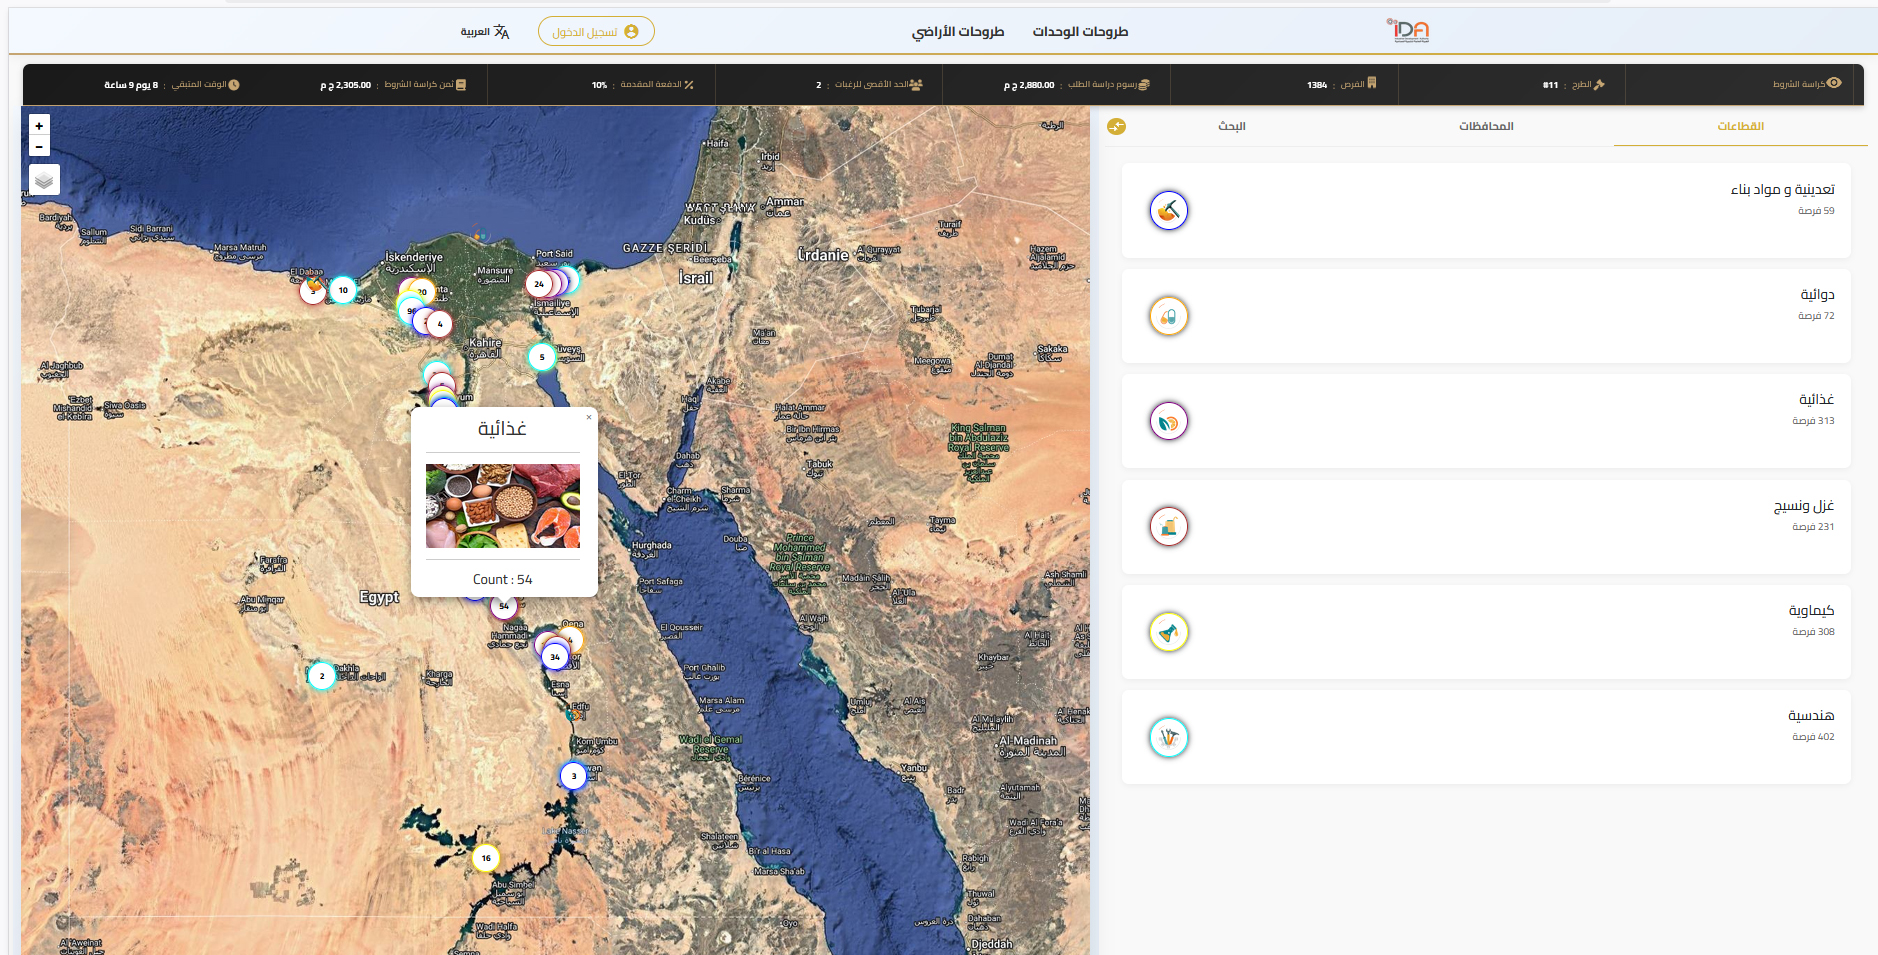Image resolution: width=1878 pixels, height=955 pixels.
Task: Click the Count : 54 popup text
Action: [x=503, y=580]
